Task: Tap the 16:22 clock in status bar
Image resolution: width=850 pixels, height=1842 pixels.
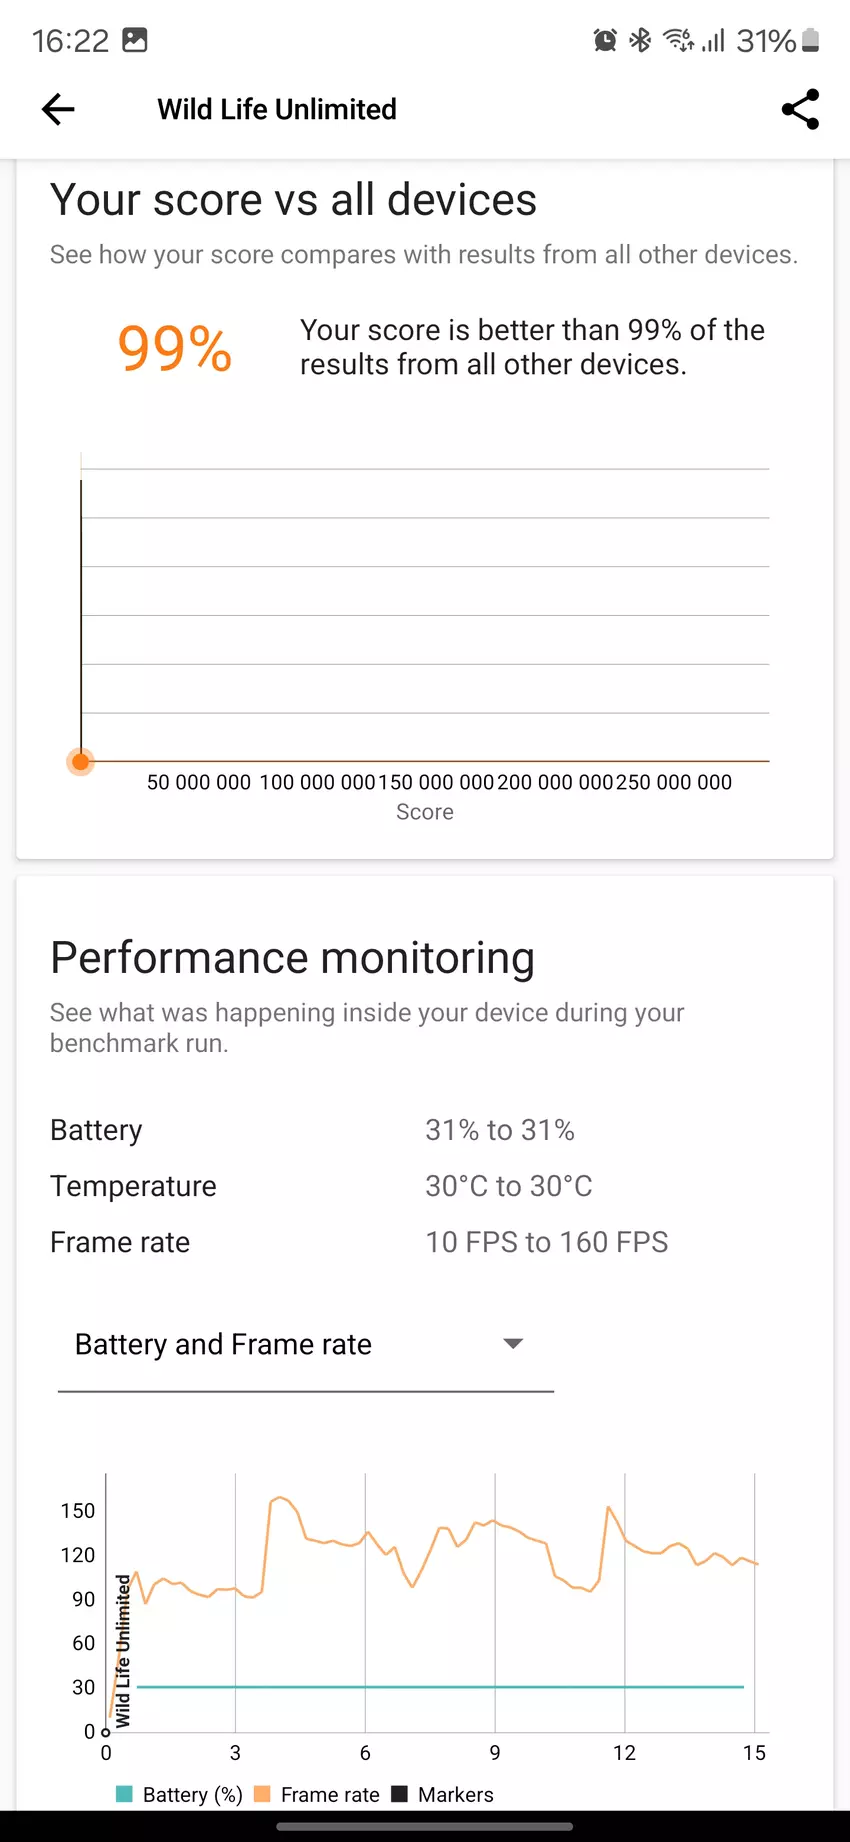Action: [70, 40]
